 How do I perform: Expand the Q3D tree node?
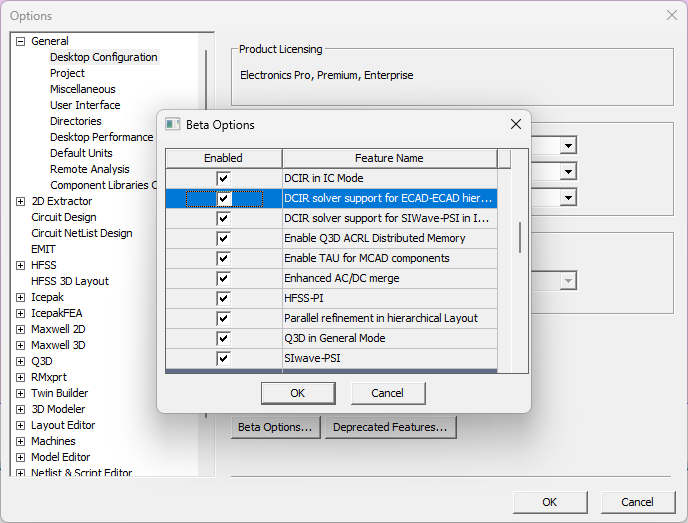click(20, 362)
